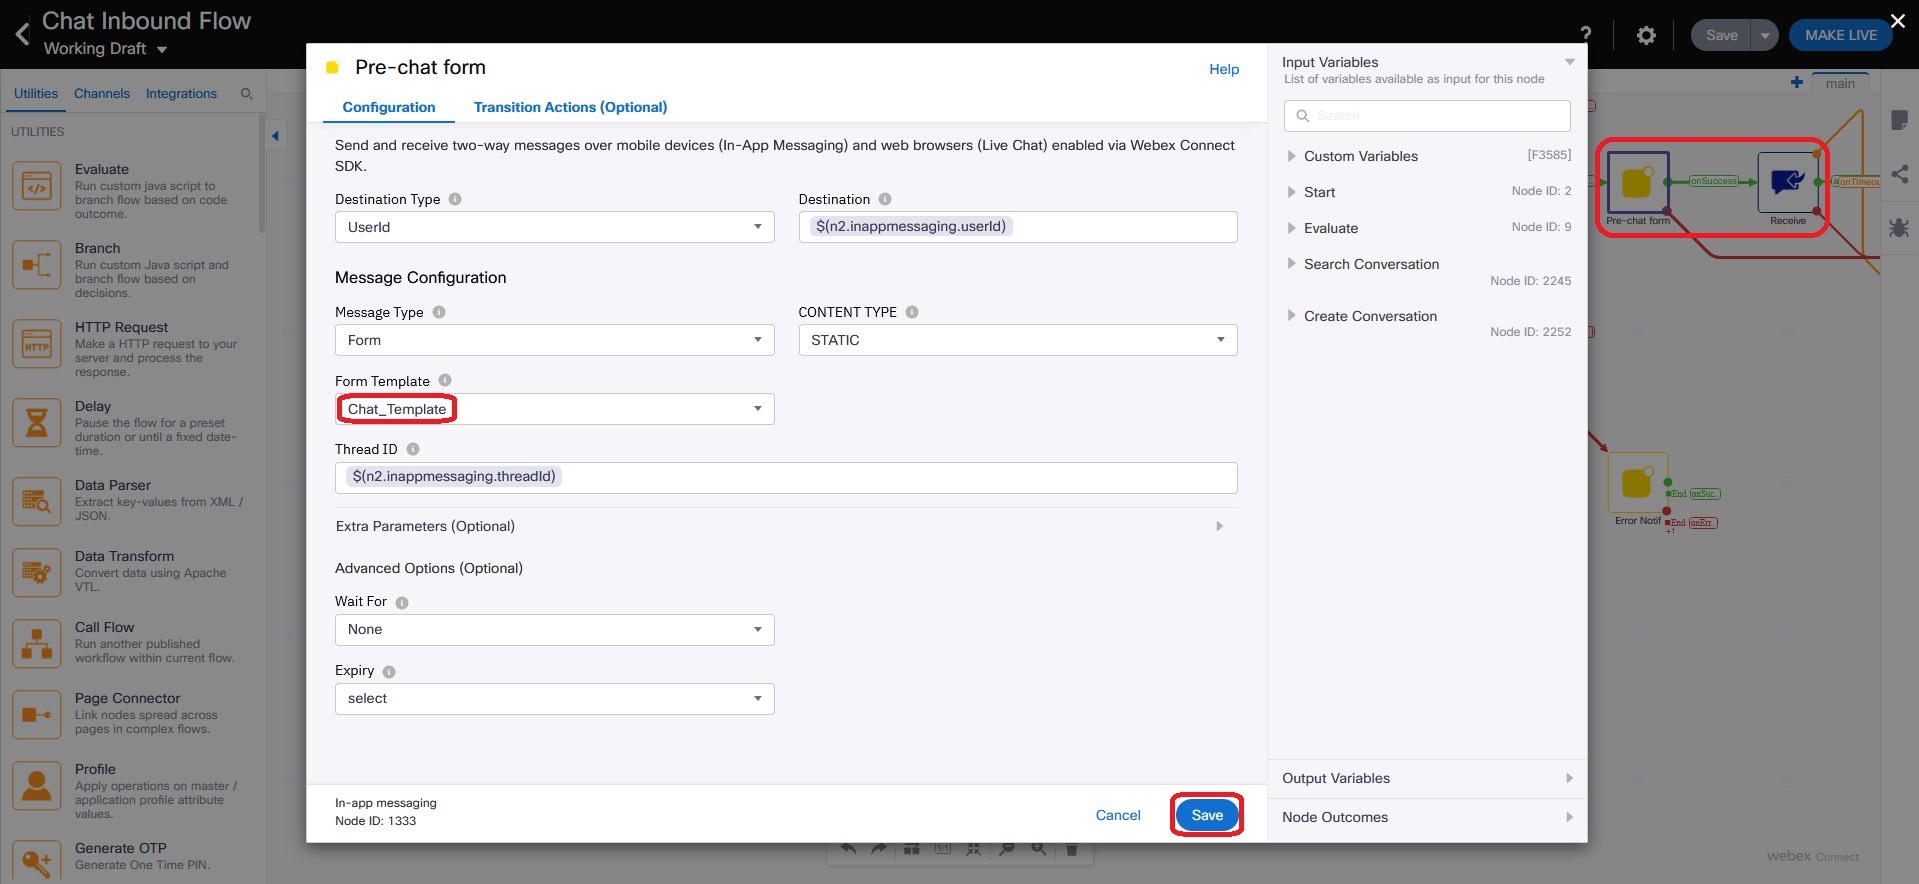Expand the Search Conversation variables
The height and width of the screenshot is (884, 1919).
click(x=1292, y=264)
